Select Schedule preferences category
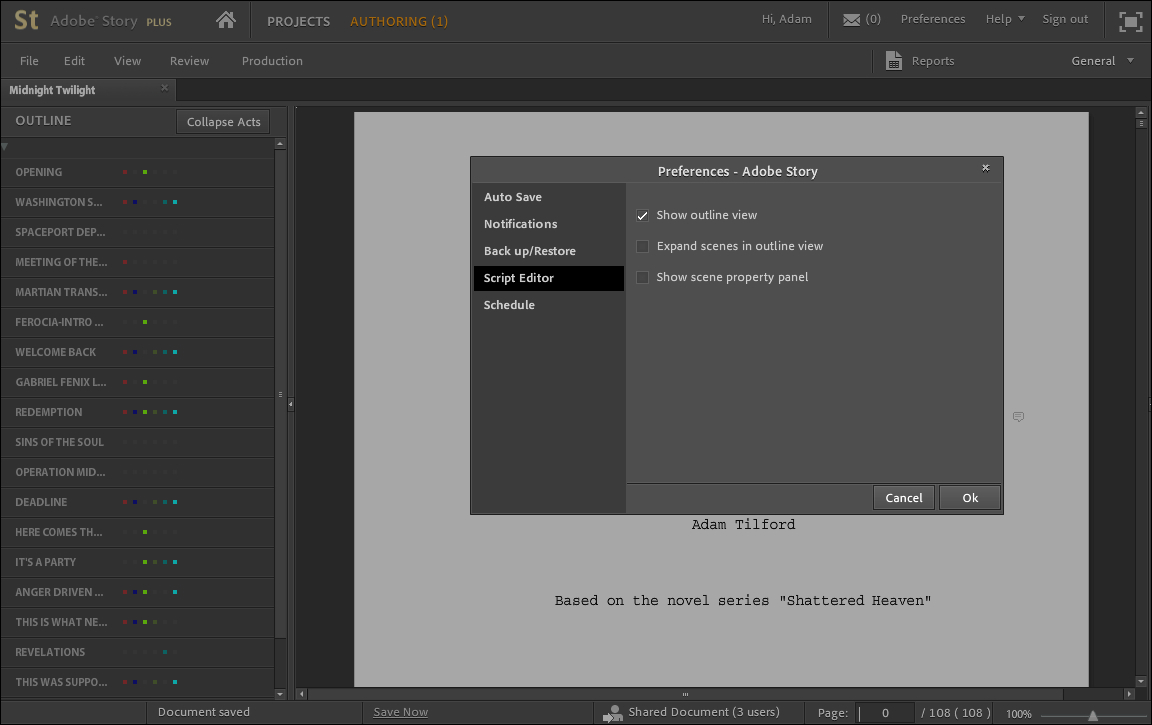Viewport: 1152px width, 725px height. coord(548,305)
